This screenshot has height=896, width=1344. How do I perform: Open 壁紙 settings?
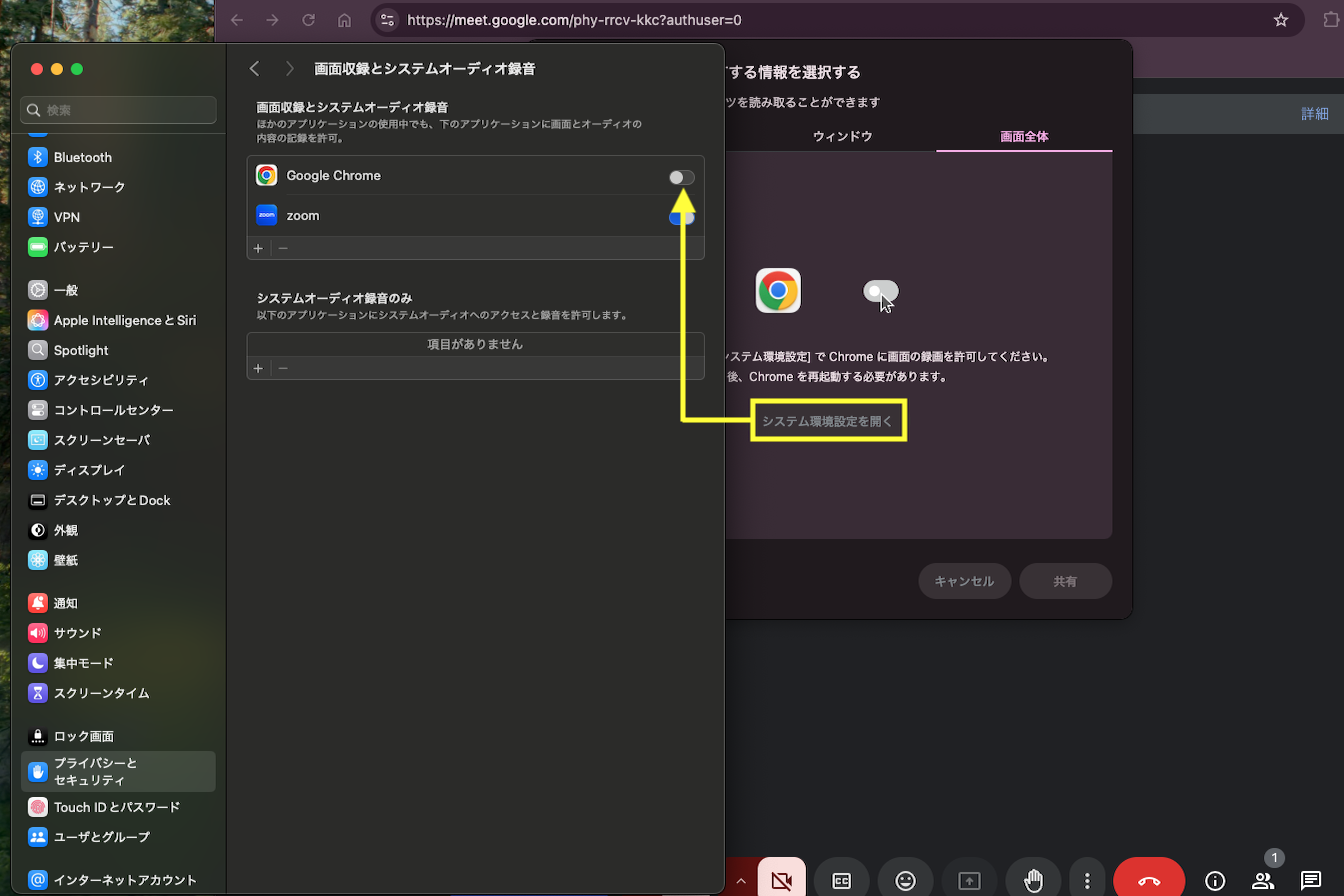point(118,560)
